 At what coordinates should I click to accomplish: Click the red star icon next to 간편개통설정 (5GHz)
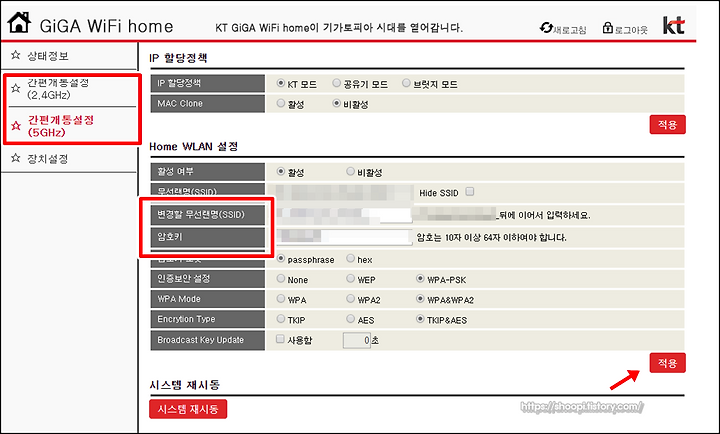tap(16, 126)
